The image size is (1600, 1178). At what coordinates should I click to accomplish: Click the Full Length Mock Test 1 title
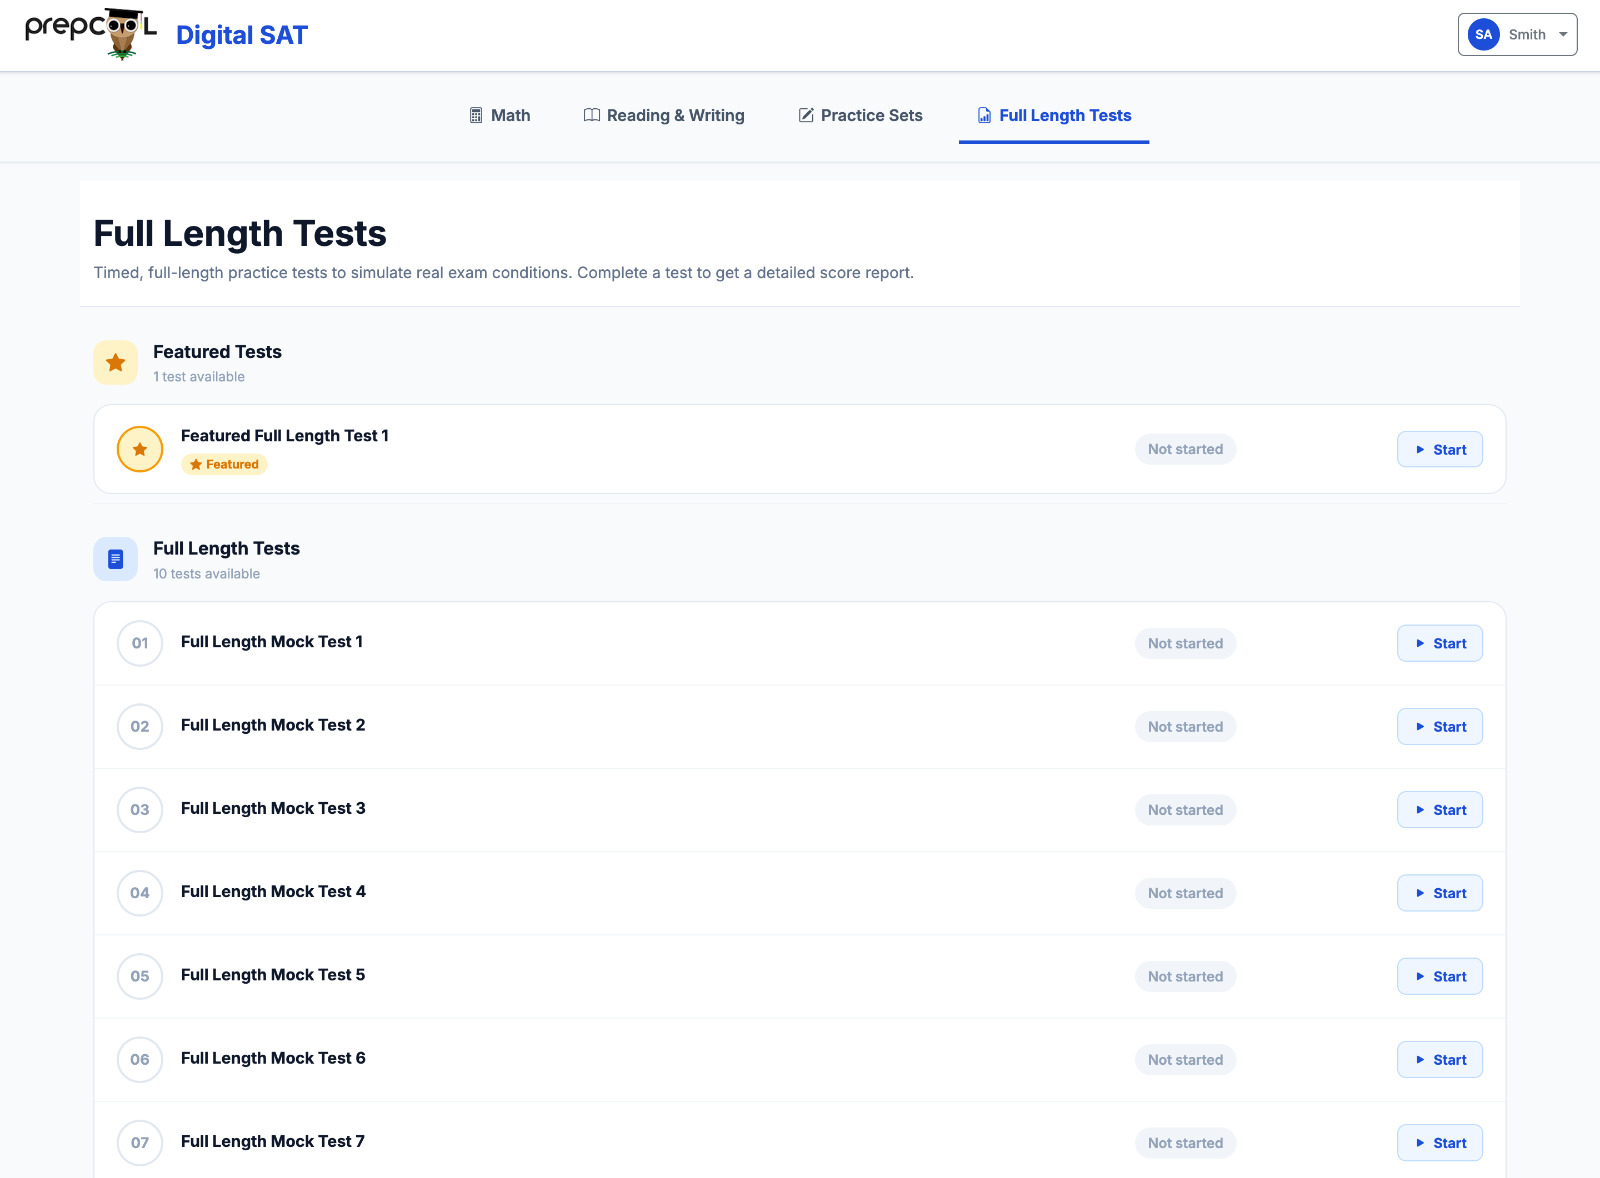pos(272,642)
